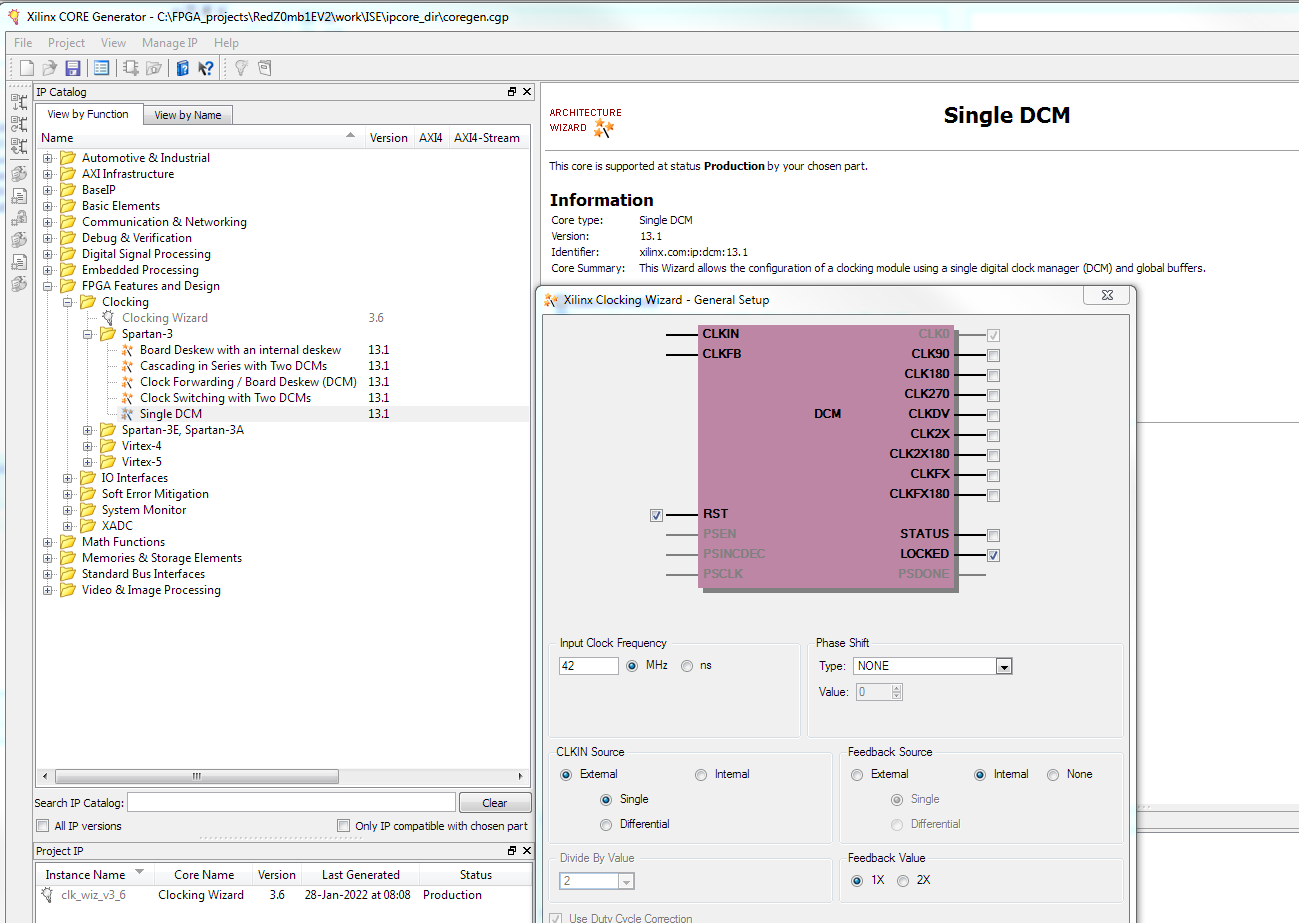Select None for Feedback Source
The image size is (1299, 923).
click(x=1053, y=775)
